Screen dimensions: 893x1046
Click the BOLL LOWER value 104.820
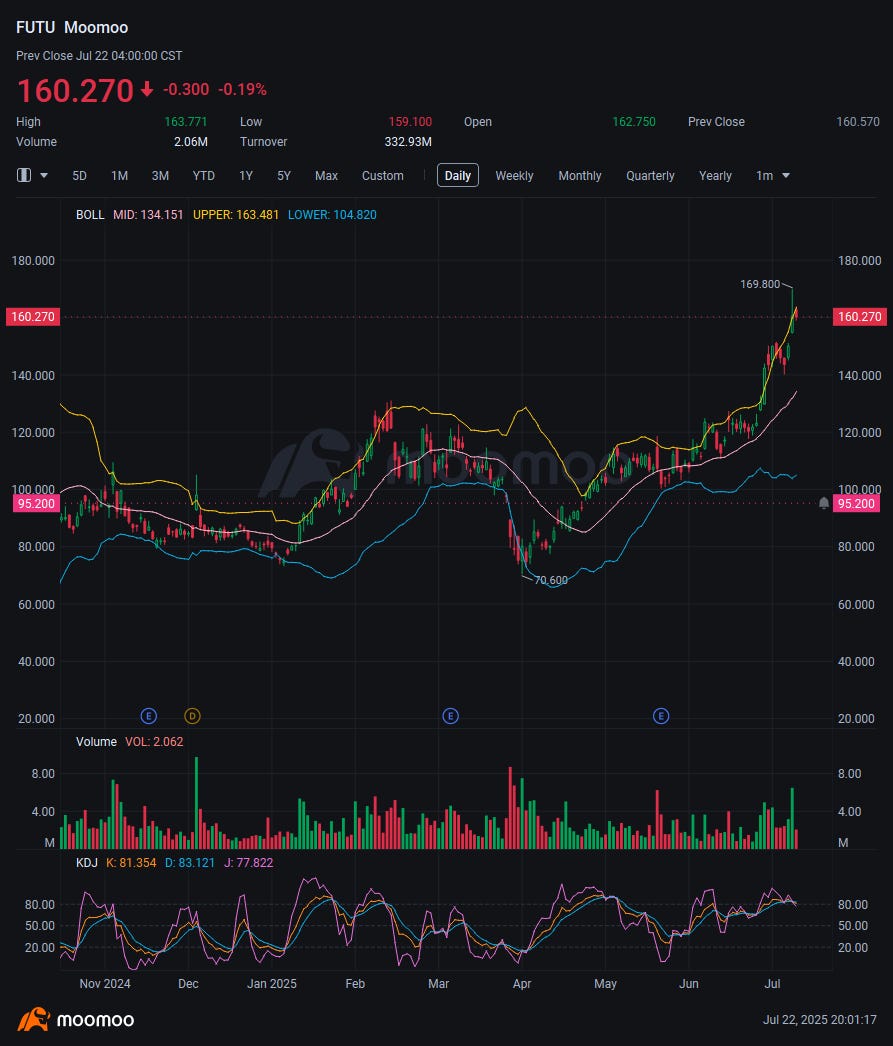click(x=332, y=215)
